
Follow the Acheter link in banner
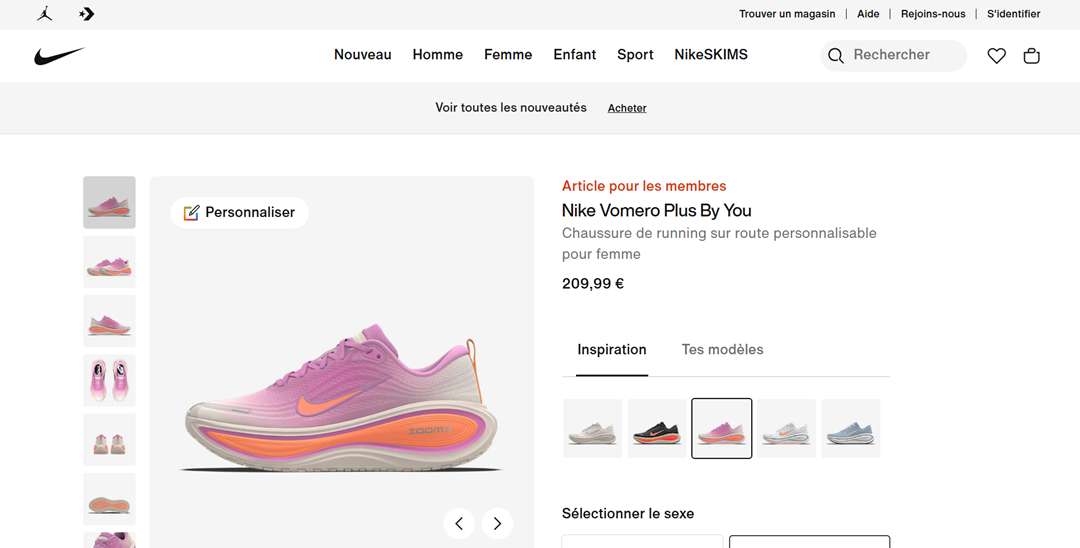coord(627,108)
